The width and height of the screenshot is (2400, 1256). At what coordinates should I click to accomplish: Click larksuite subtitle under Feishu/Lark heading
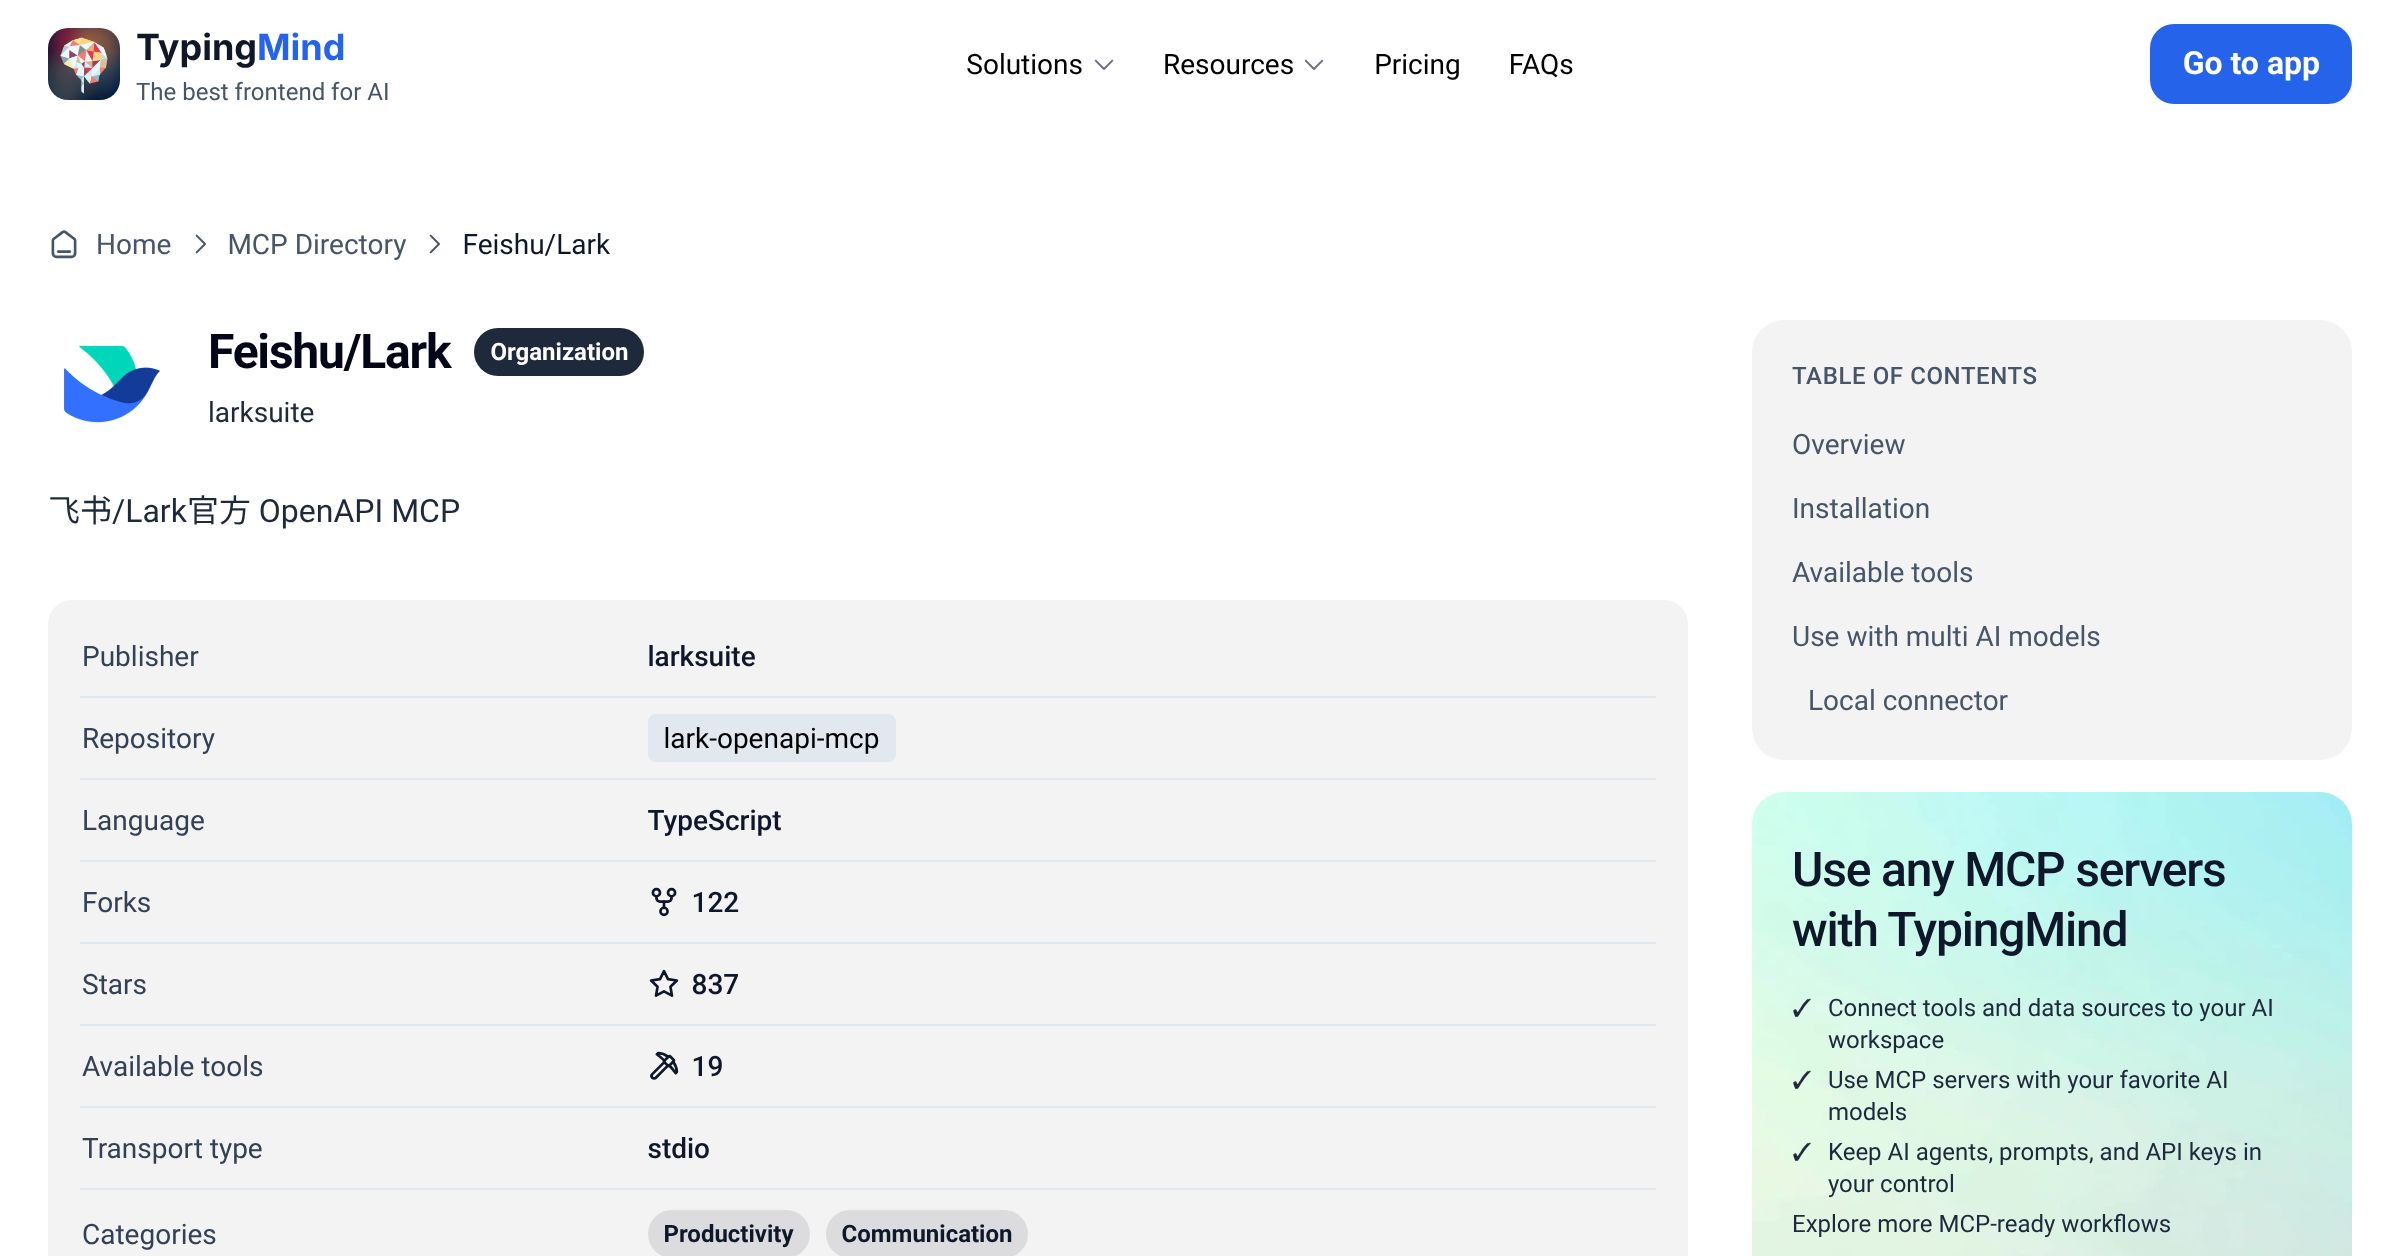tap(261, 412)
